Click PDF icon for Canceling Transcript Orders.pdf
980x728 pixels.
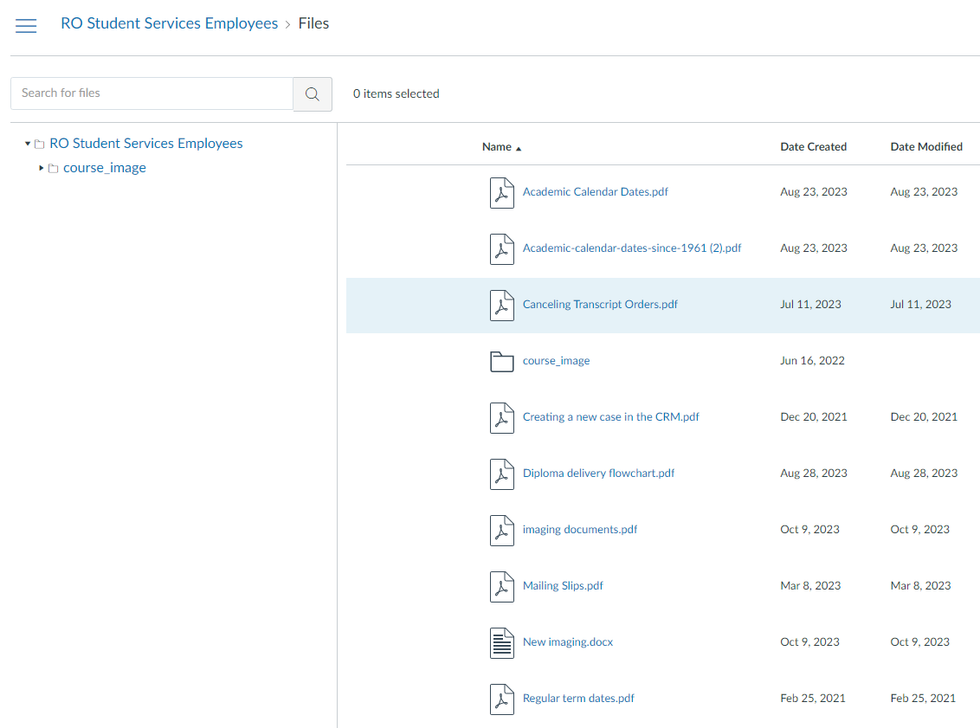tap(502, 305)
